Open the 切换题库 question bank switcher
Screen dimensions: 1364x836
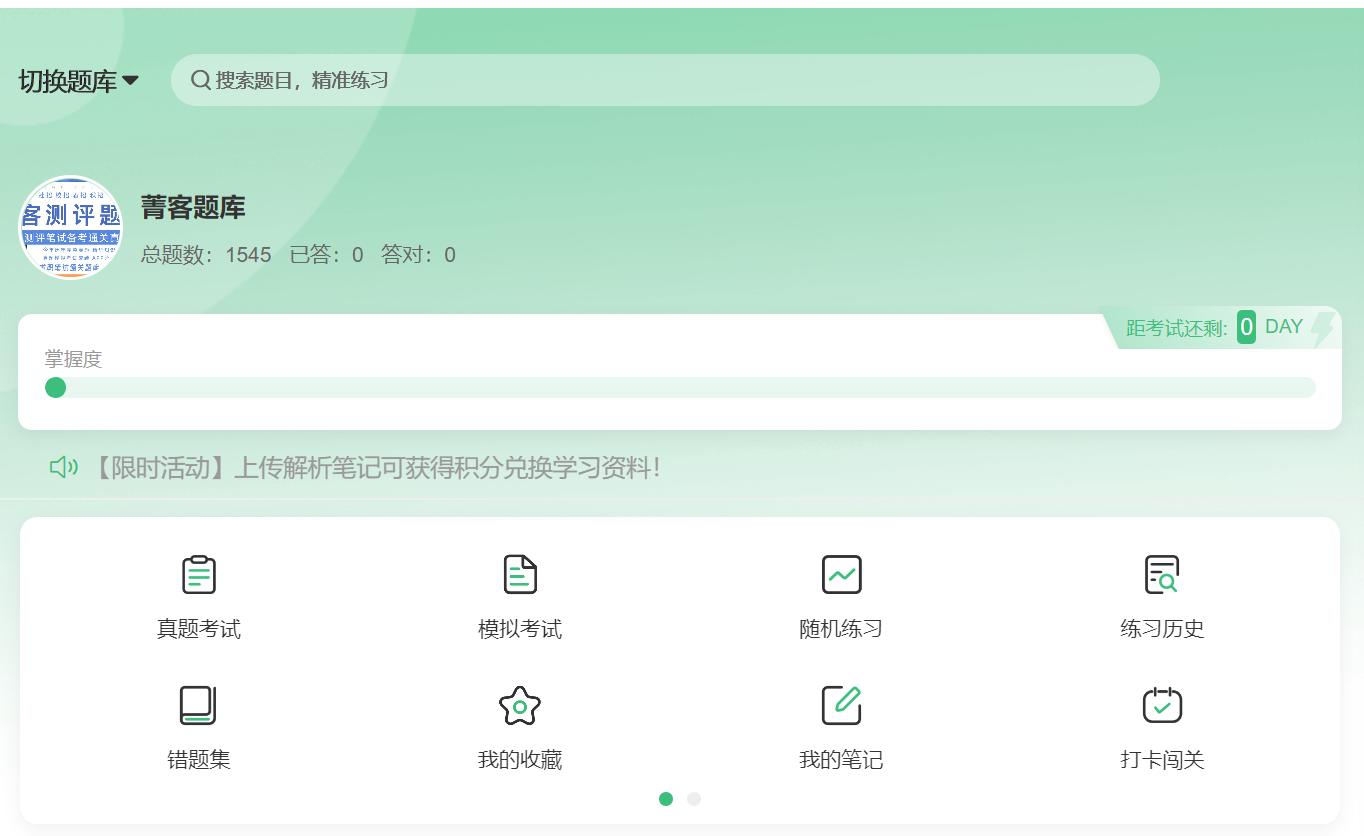[x=68, y=80]
